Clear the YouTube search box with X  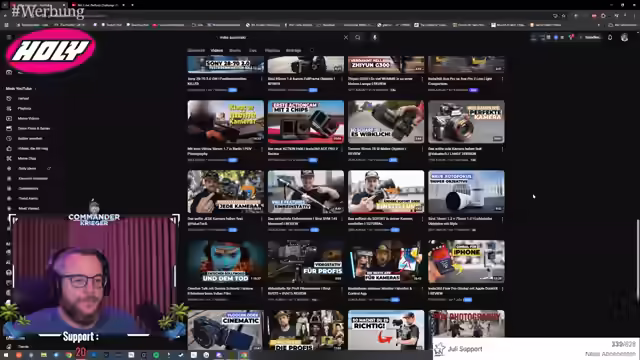346,38
